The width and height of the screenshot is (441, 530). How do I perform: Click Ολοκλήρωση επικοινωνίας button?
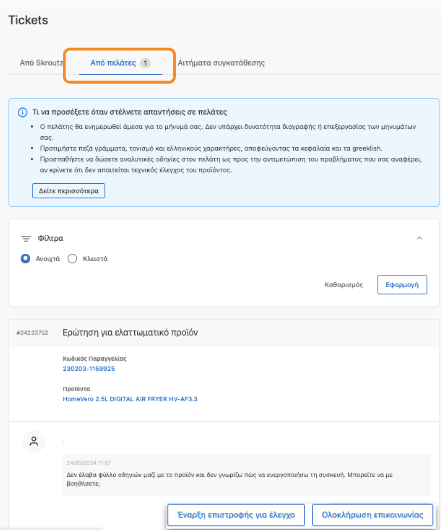(372, 515)
